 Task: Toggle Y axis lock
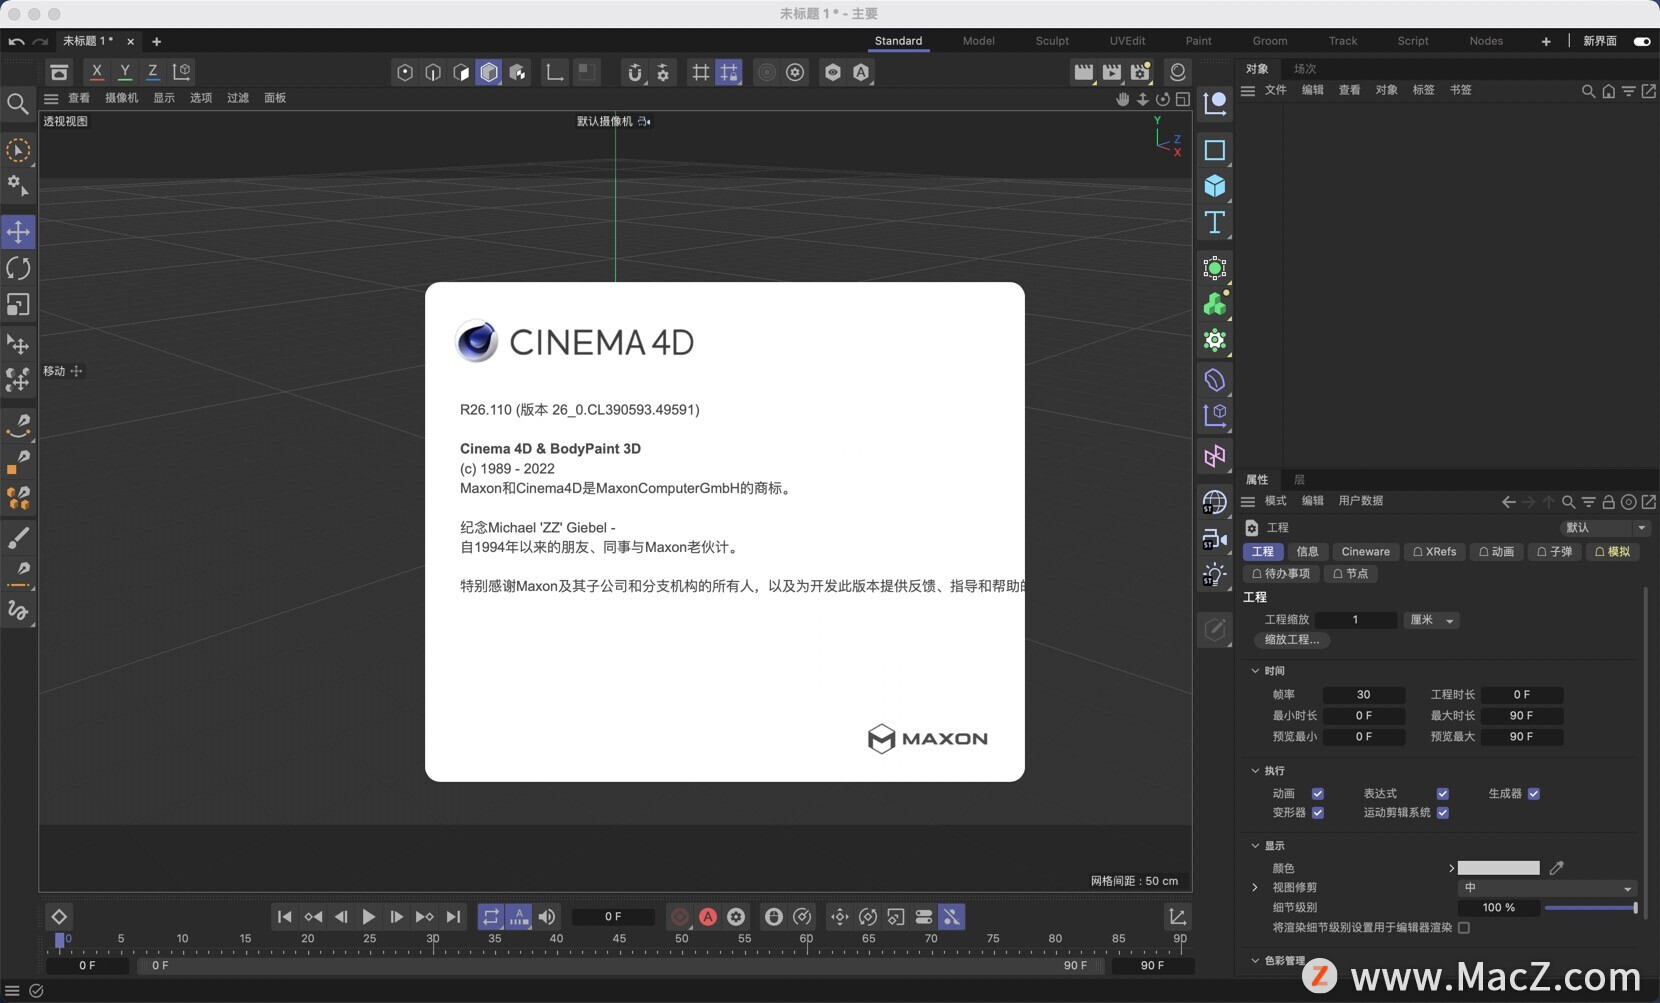pos(125,72)
